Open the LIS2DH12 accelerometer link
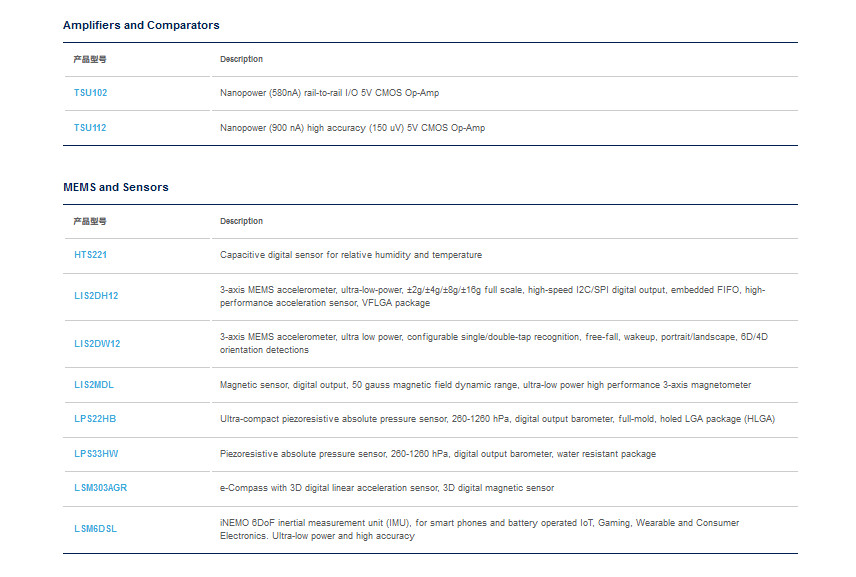The width and height of the screenshot is (856, 577). [x=96, y=296]
